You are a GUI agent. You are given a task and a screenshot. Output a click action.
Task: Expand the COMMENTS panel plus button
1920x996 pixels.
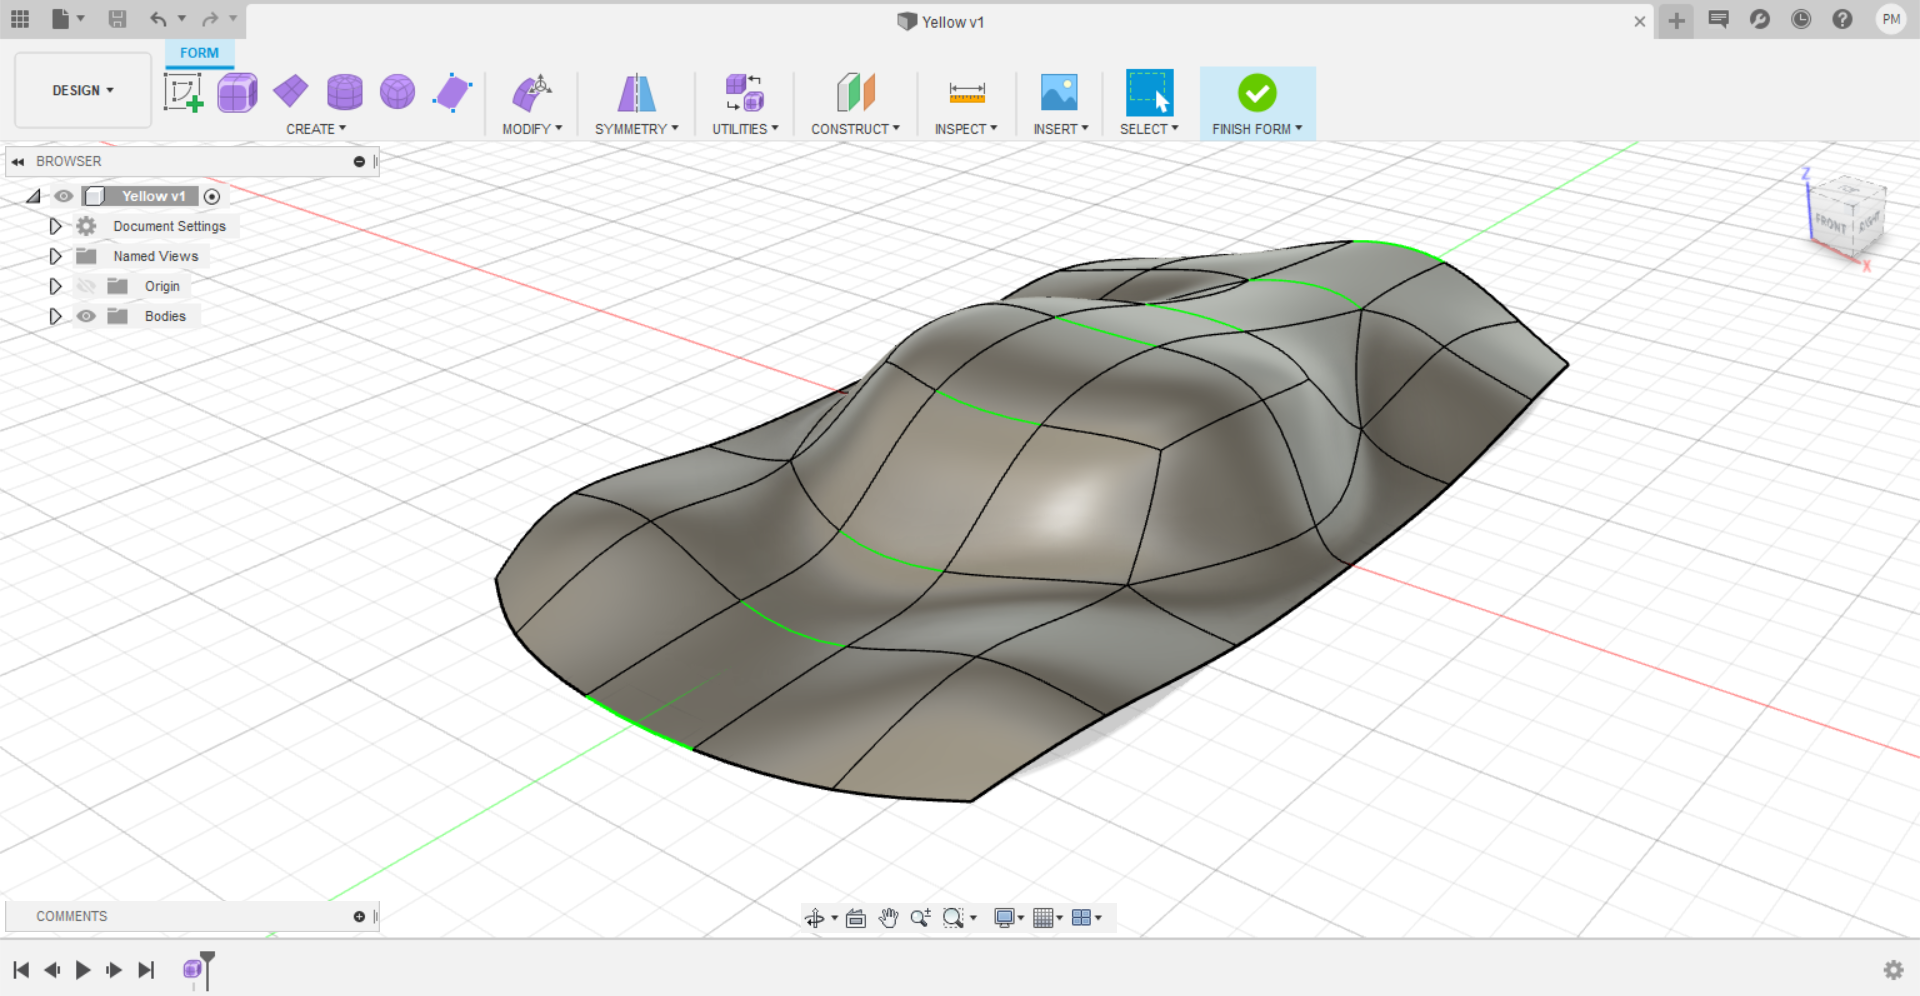(359, 916)
